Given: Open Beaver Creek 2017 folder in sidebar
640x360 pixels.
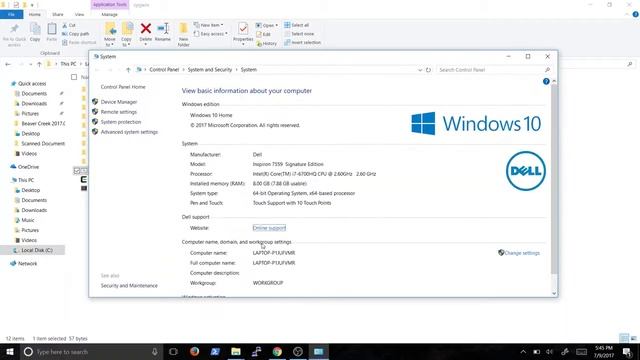Looking at the screenshot, I should coord(40,124).
